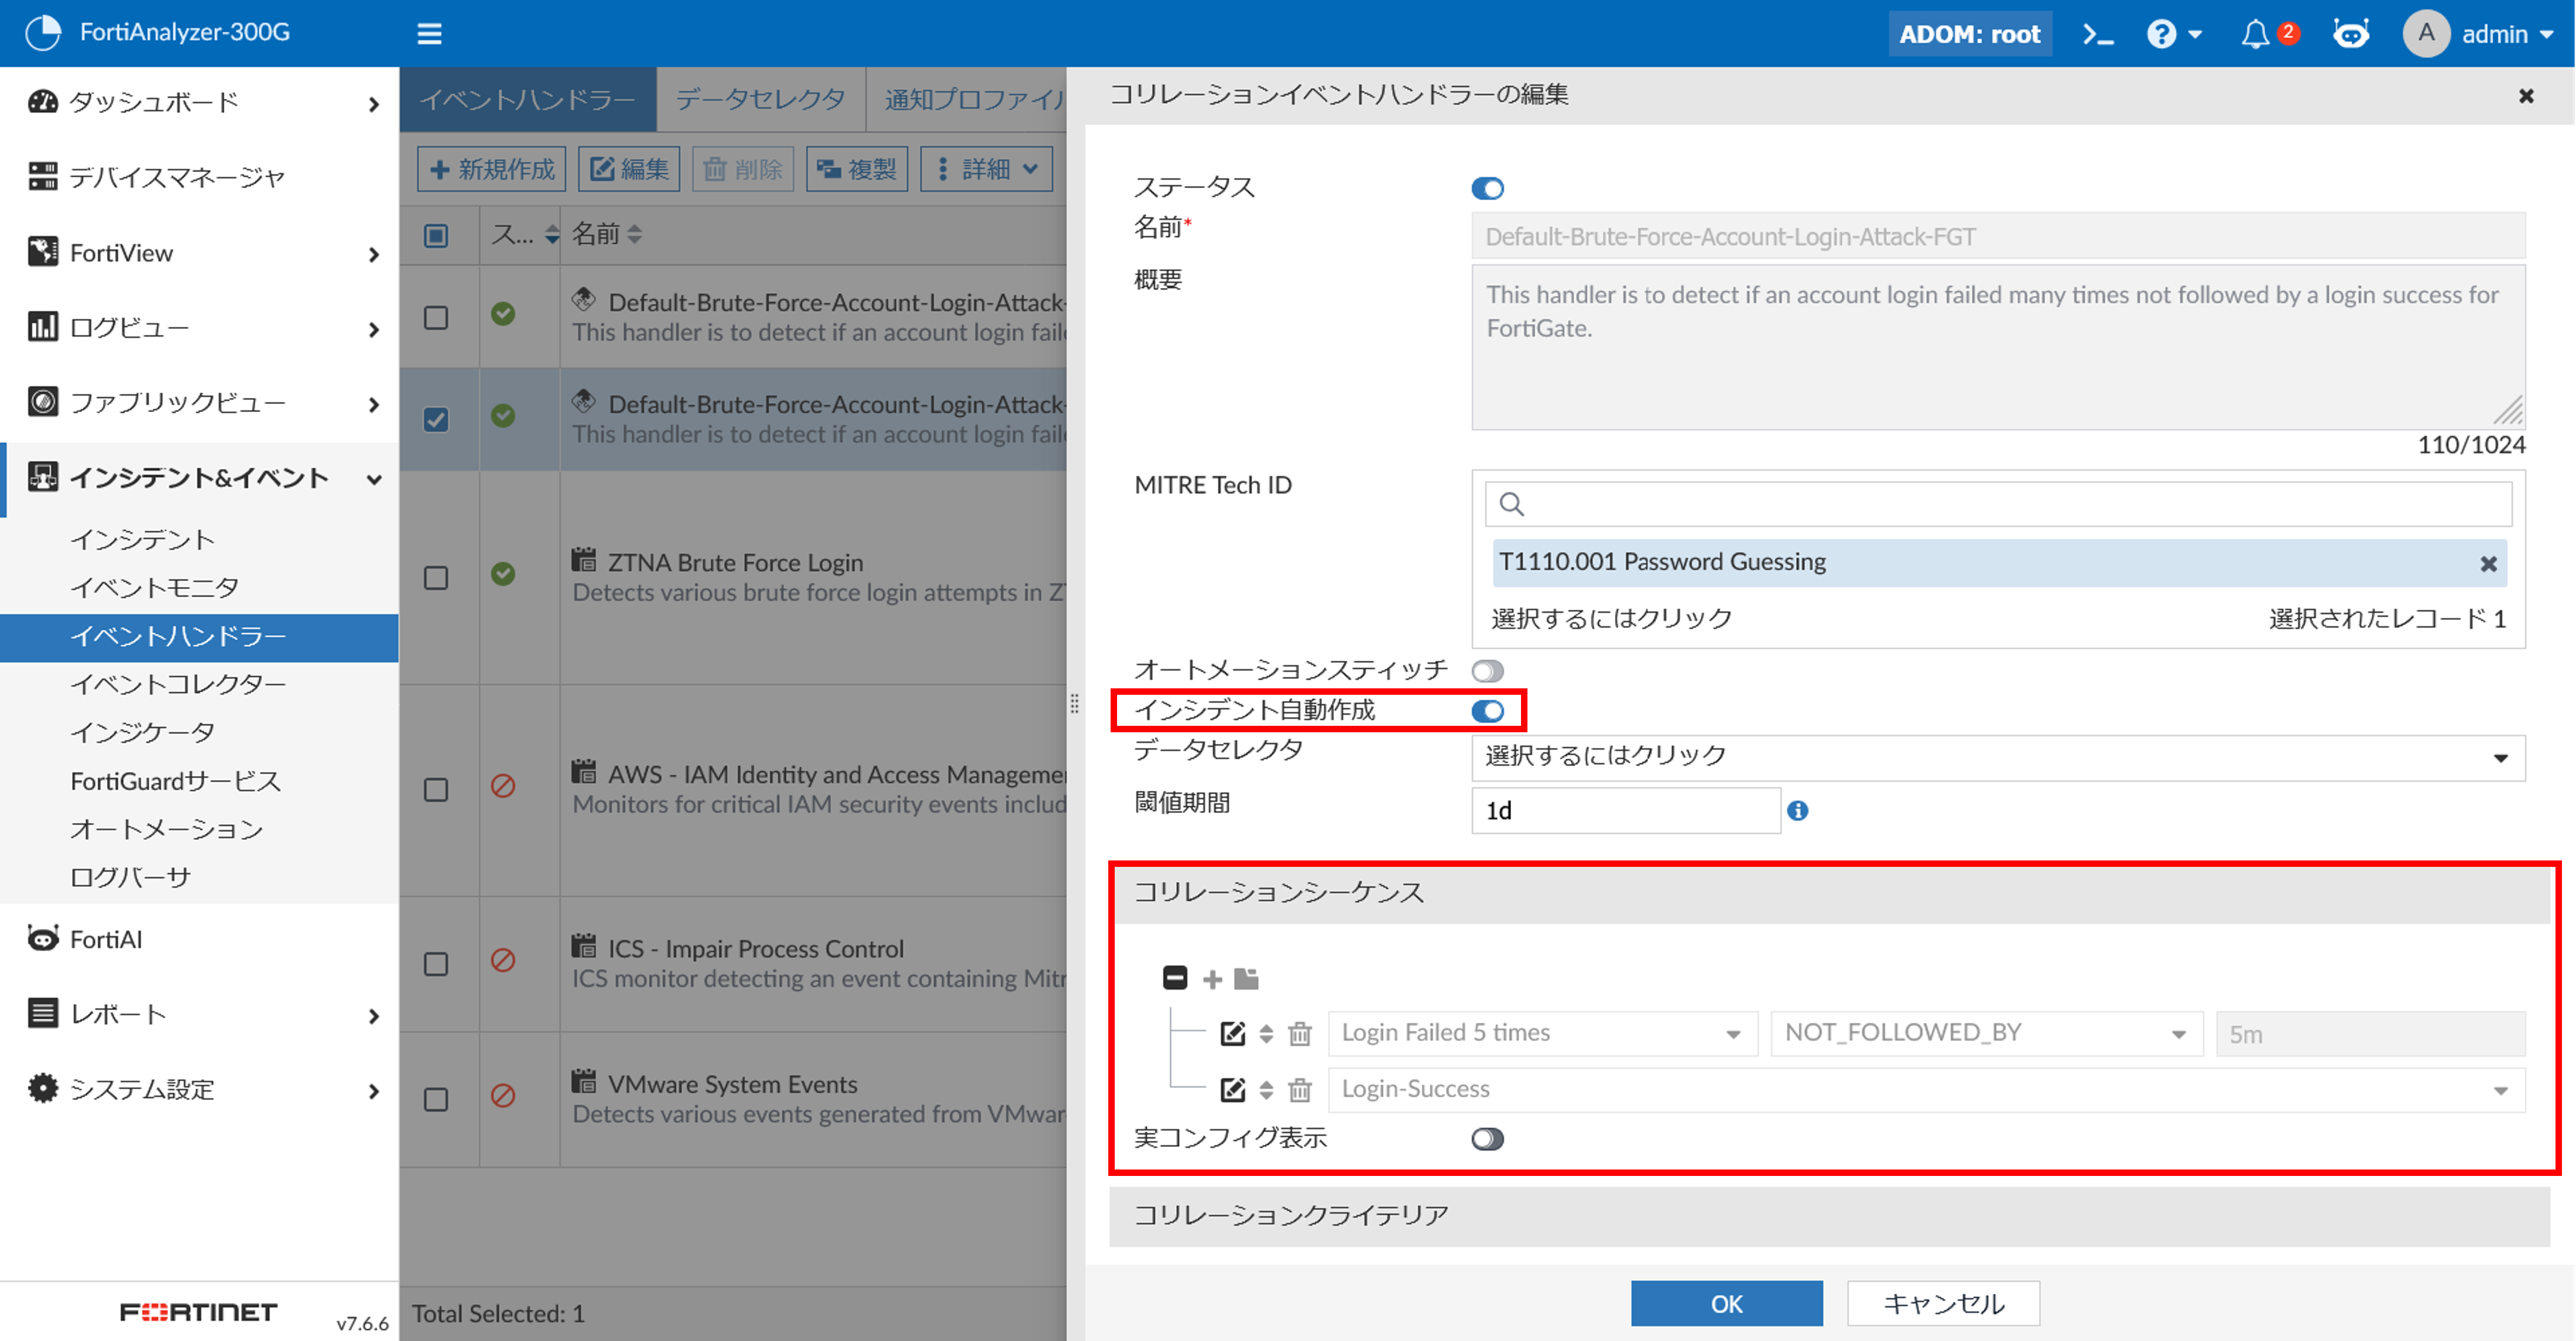Add a new correlation sequence item

tap(1212, 978)
